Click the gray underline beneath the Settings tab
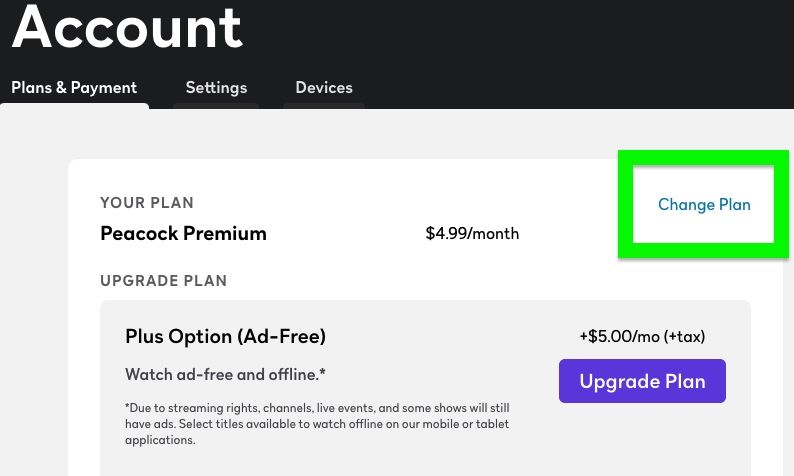 [216, 105]
